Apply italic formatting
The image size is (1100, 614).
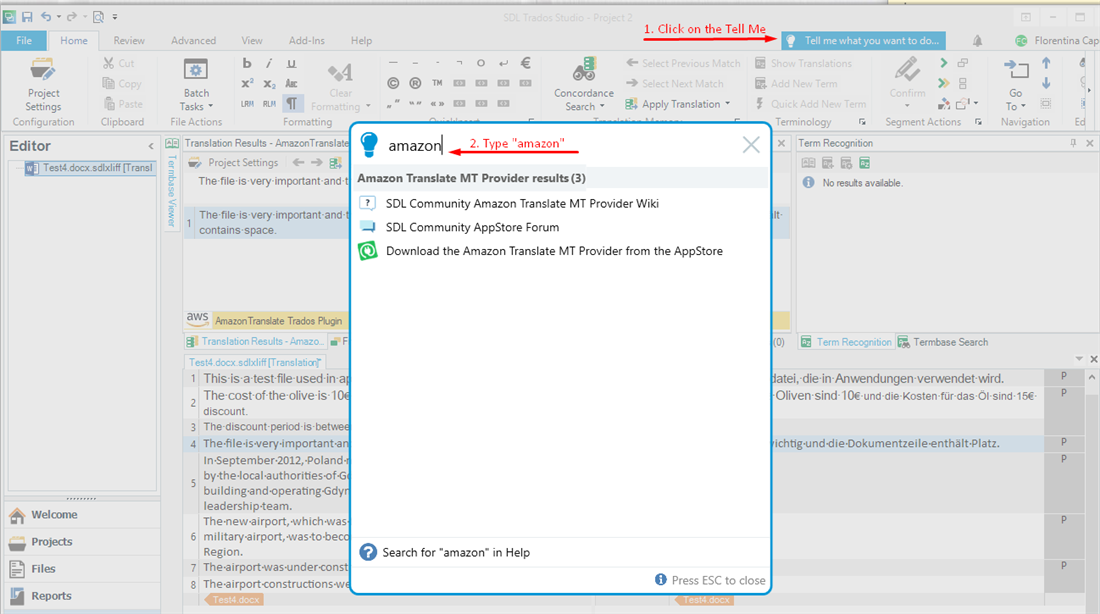pyautogui.click(x=269, y=63)
